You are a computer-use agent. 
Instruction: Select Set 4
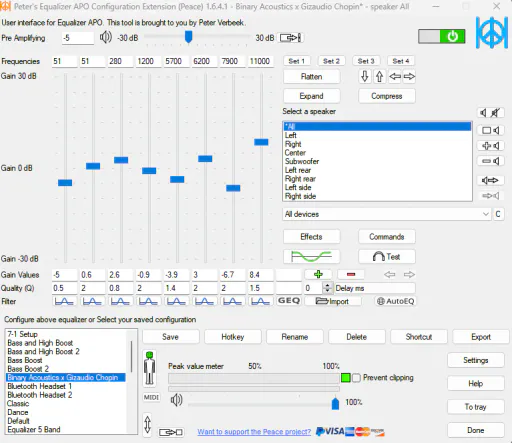pyautogui.click(x=401, y=61)
